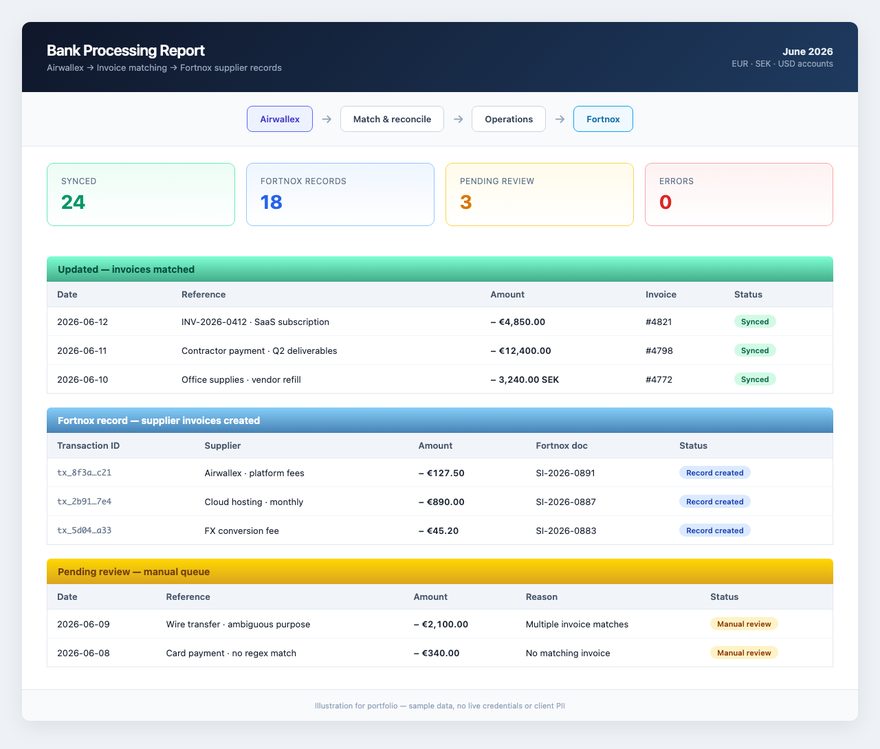Select transaction tx_5d04…a33
Image resolution: width=880 pixels, height=749 pixels.
coord(84,530)
